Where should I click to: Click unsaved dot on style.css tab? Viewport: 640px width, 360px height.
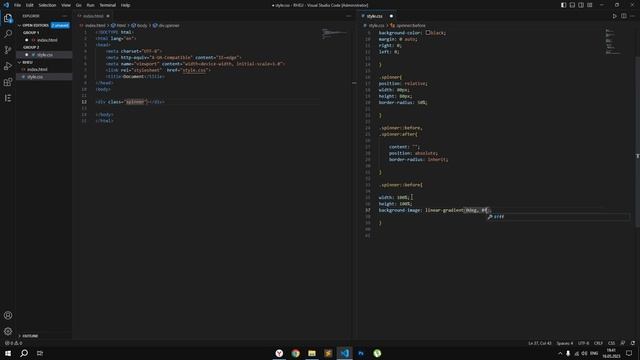391,16
